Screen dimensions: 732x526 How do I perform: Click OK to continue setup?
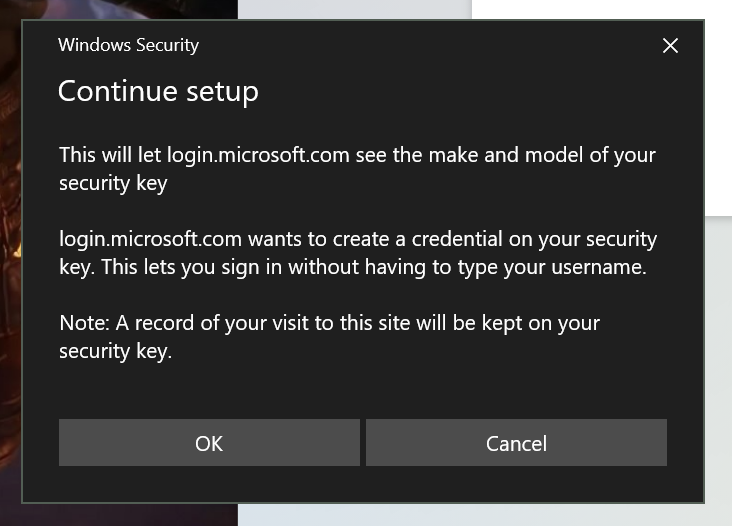(209, 443)
